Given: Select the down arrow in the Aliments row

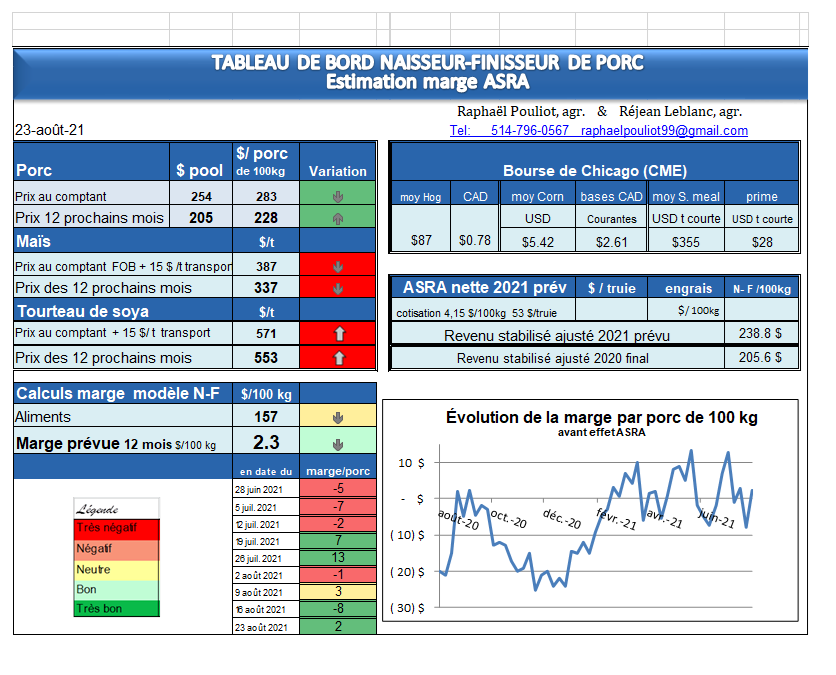Looking at the screenshot, I should [x=338, y=417].
